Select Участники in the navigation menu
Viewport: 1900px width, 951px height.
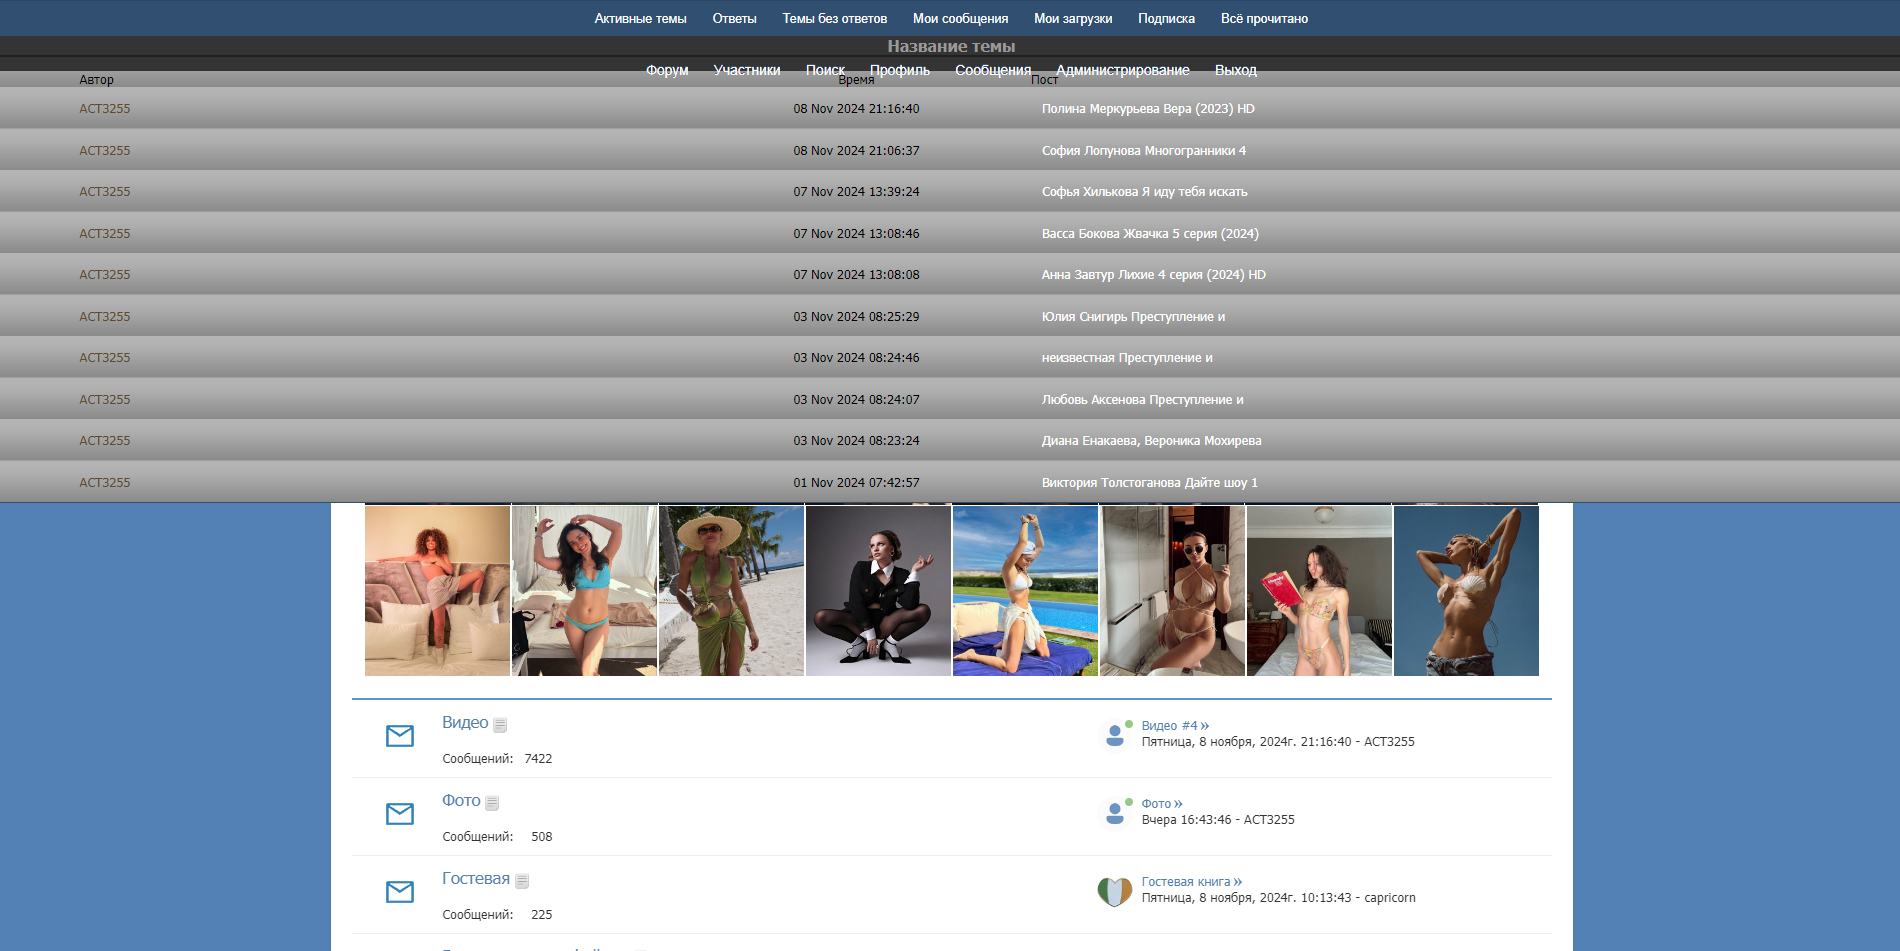tap(746, 70)
